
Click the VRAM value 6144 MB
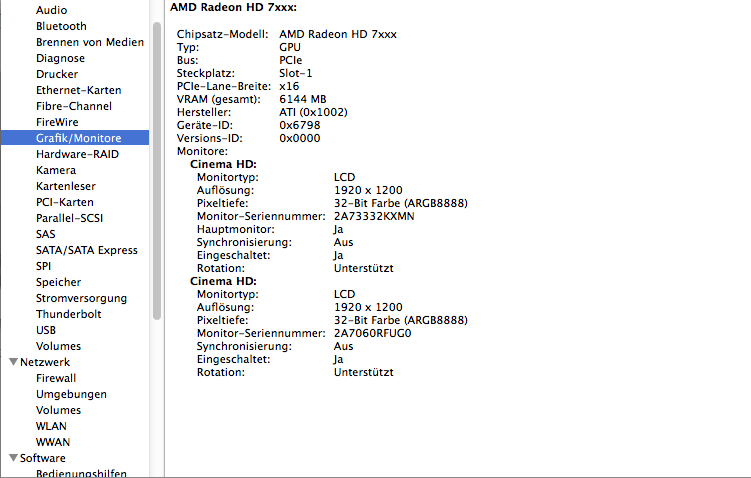tap(303, 99)
